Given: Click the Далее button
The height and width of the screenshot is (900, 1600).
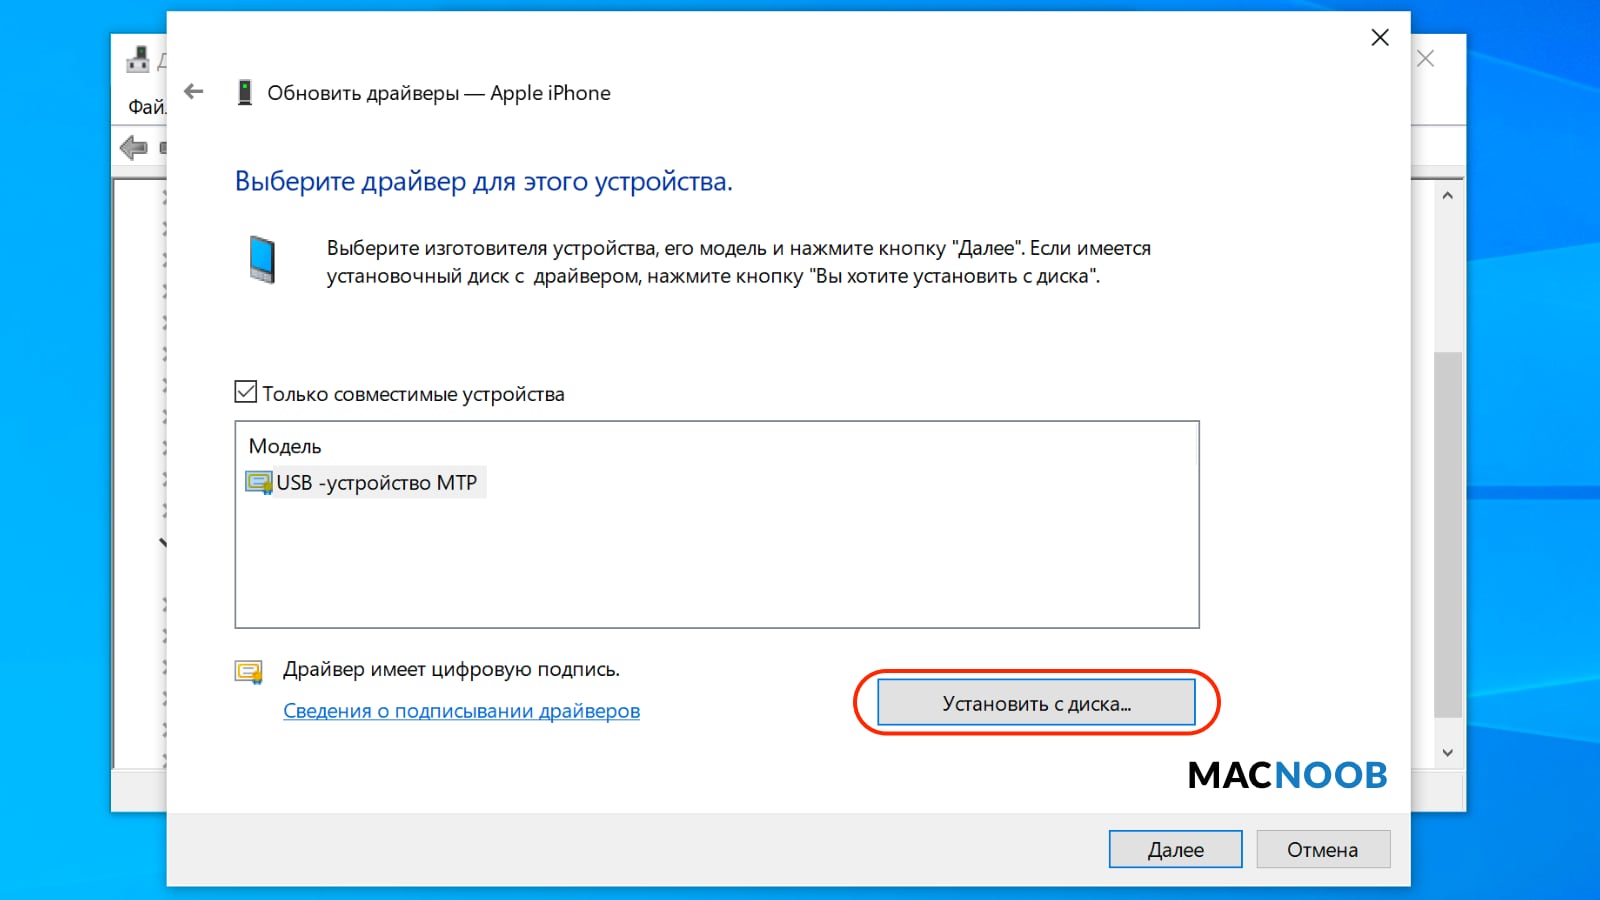Looking at the screenshot, I should click(x=1176, y=849).
